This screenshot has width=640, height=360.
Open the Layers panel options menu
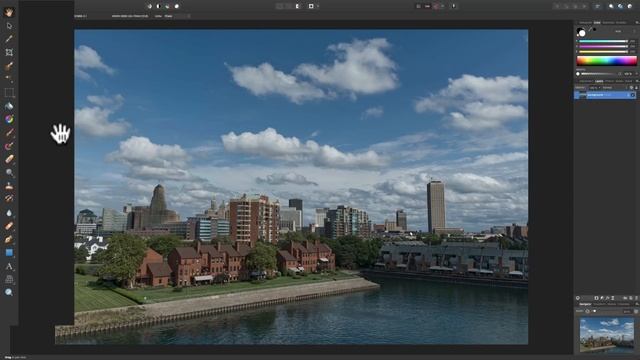click(637, 81)
